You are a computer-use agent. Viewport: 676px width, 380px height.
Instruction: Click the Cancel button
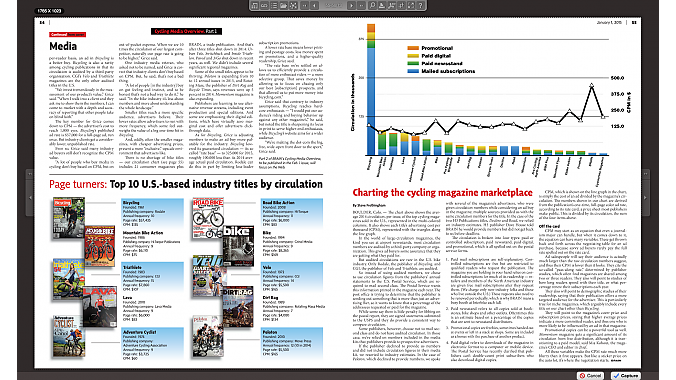click(590, 376)
